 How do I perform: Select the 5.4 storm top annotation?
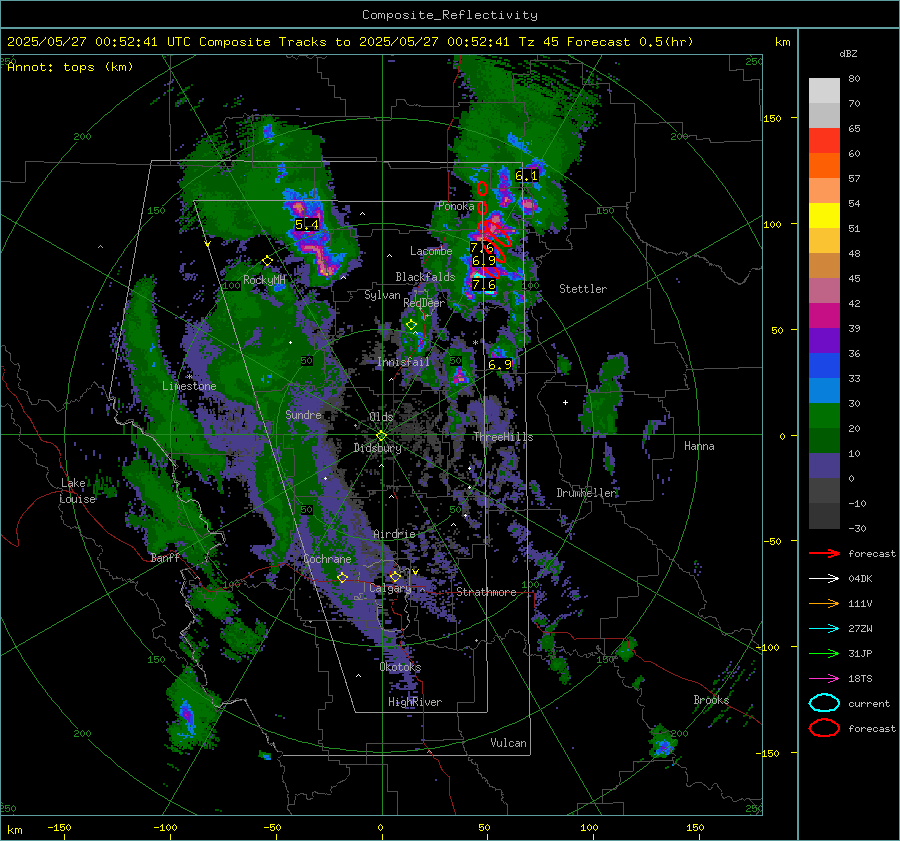tap(307, 224)
